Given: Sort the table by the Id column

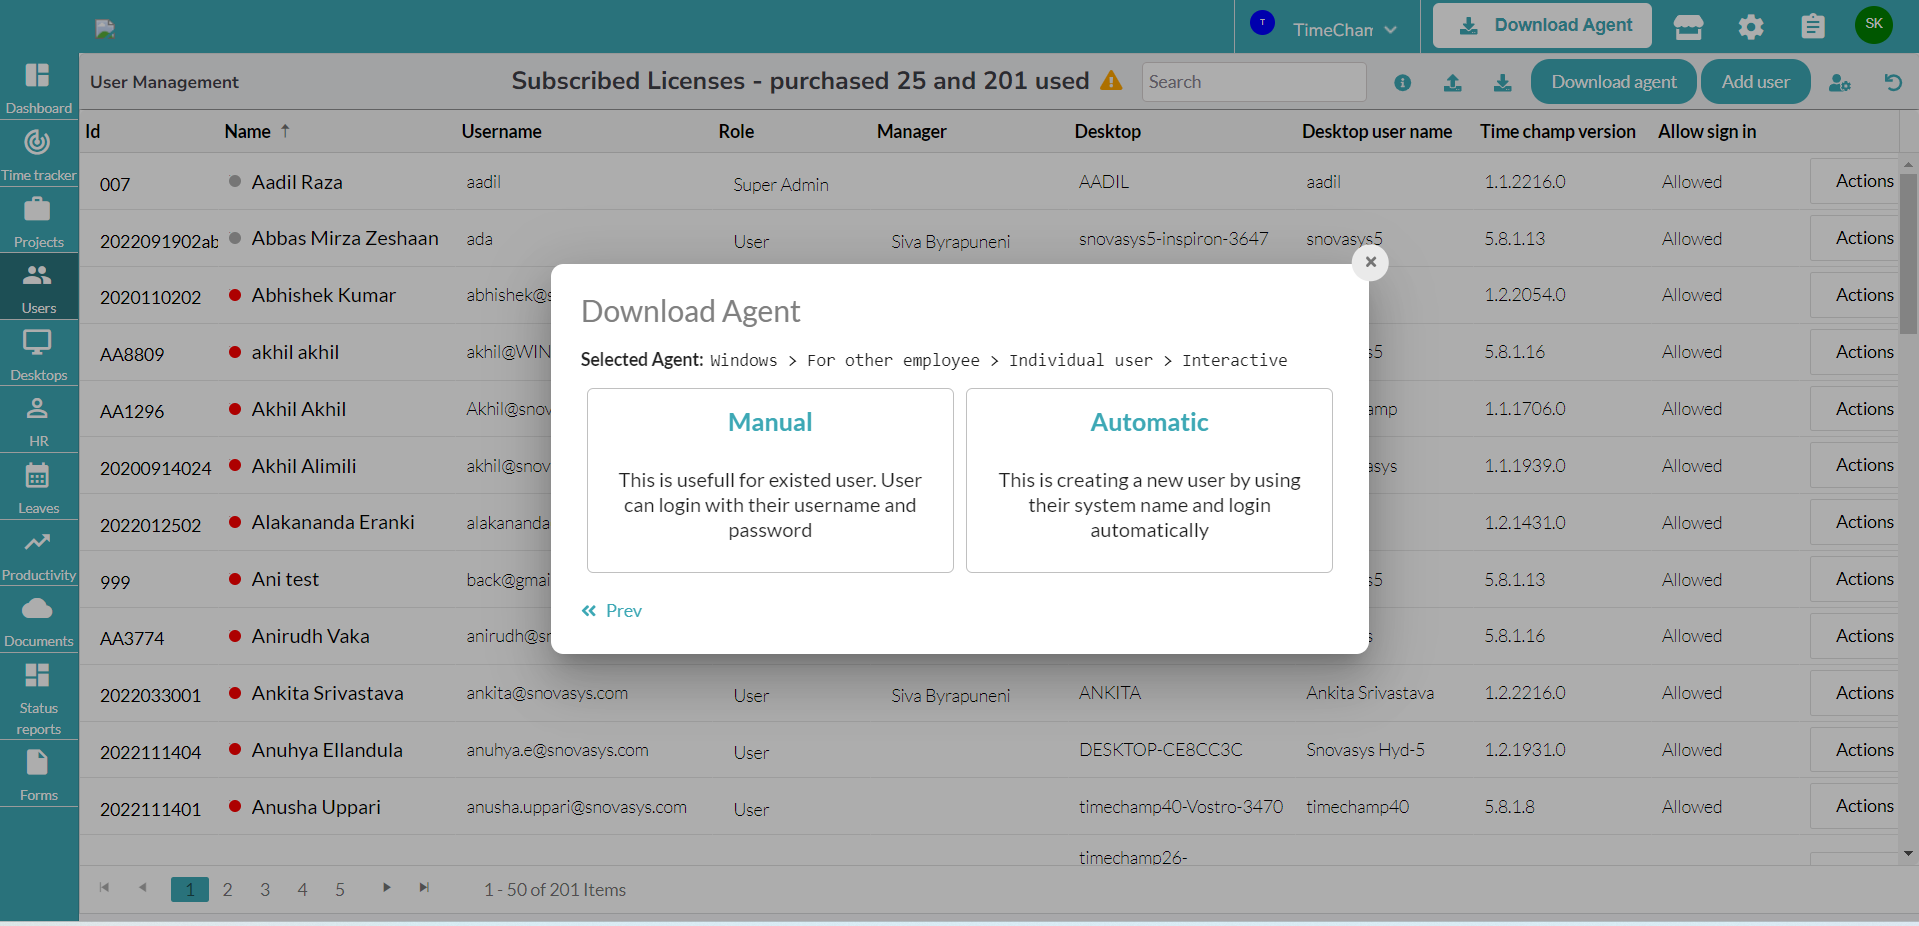Looking at the screenshot, I should tap(93, 131).
